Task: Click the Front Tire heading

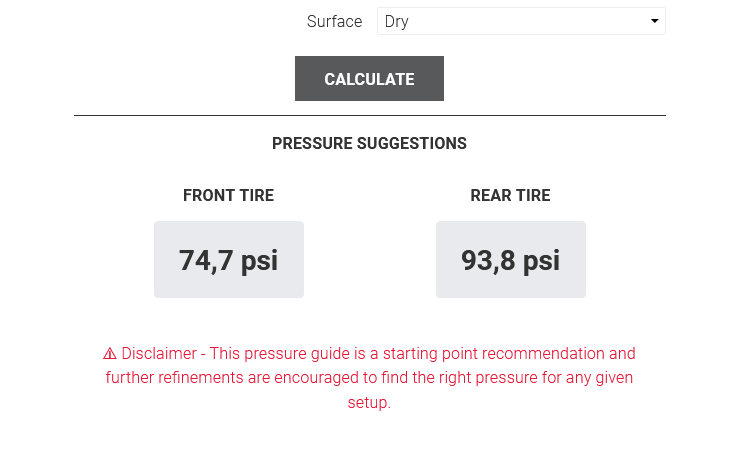Action: tap(228, 196)
